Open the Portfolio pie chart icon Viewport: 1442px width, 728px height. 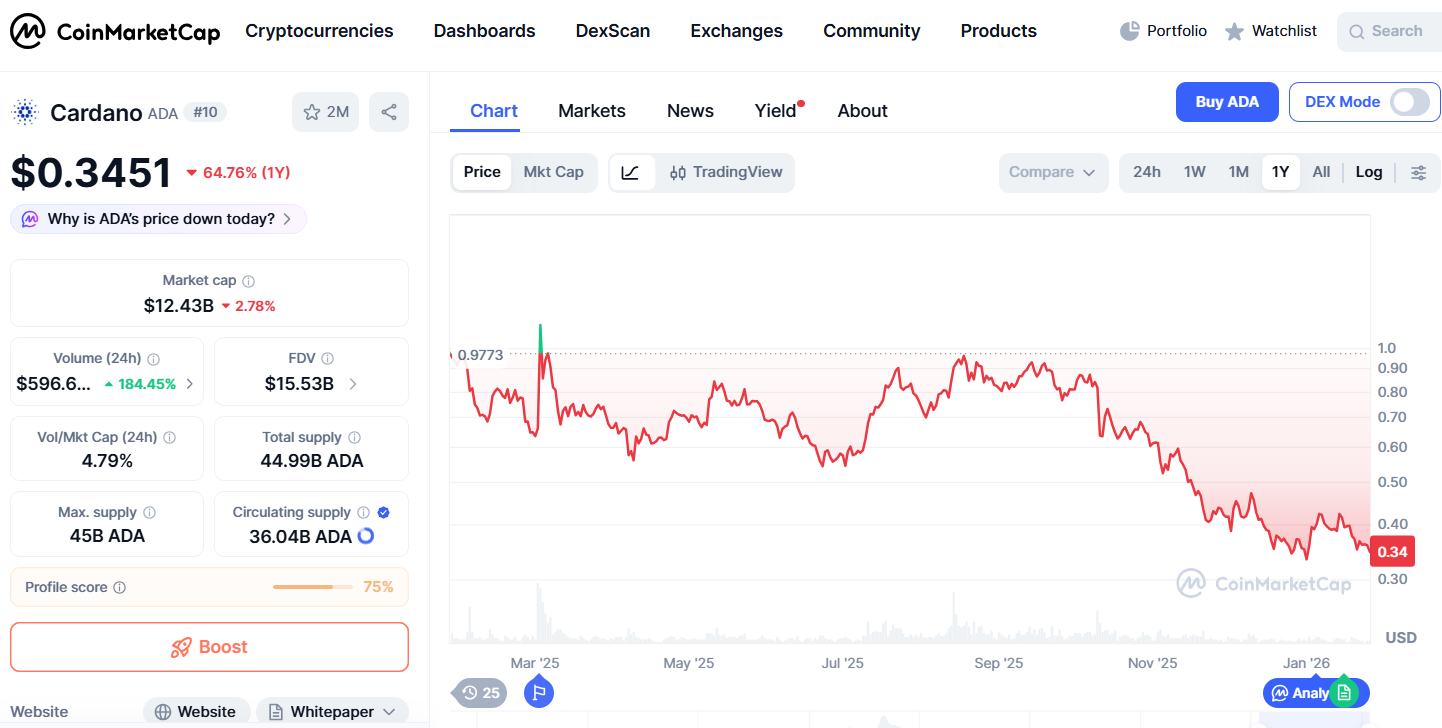(1130, 31)
